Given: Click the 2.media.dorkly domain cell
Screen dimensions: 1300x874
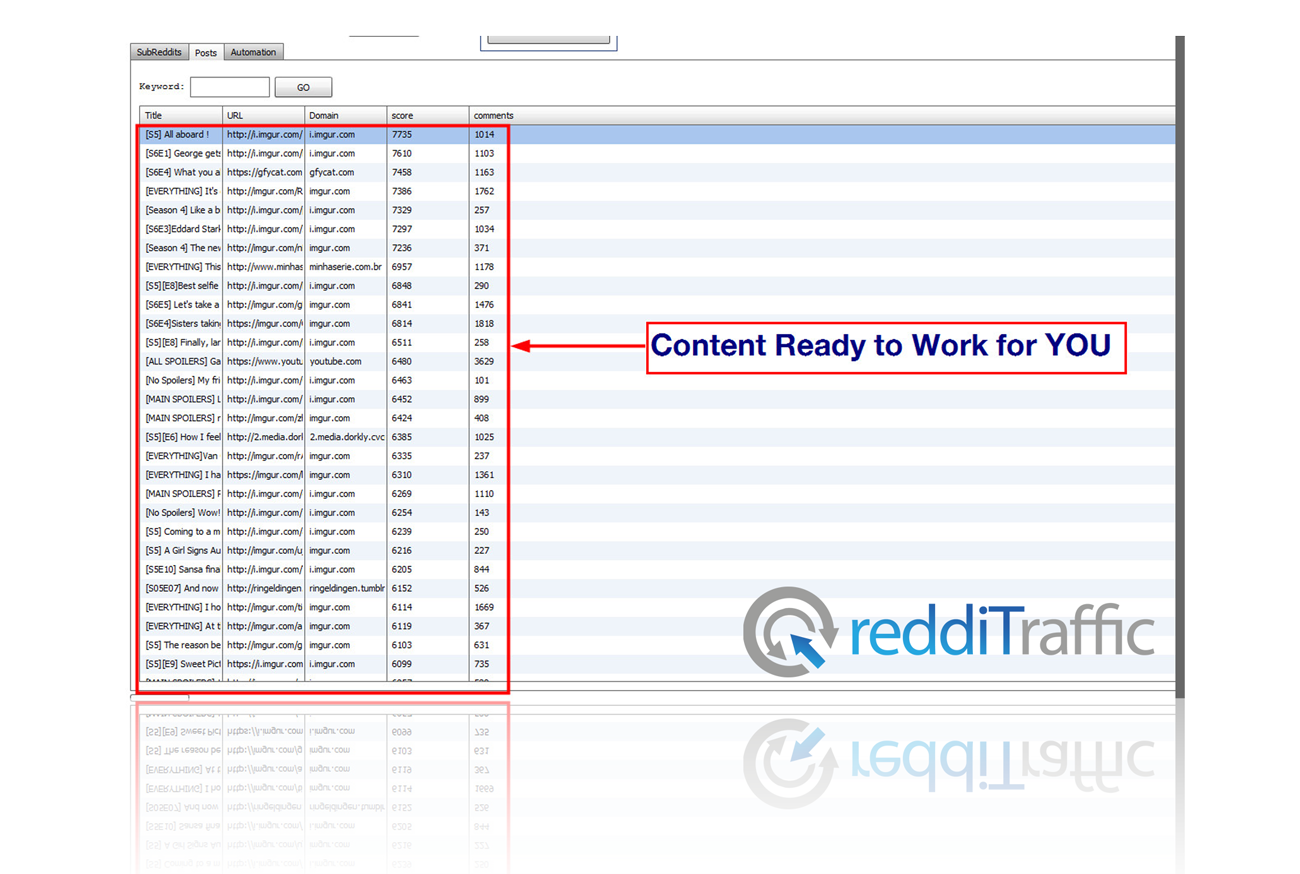Looking at the screenshot, I should (x=345, y=437).
